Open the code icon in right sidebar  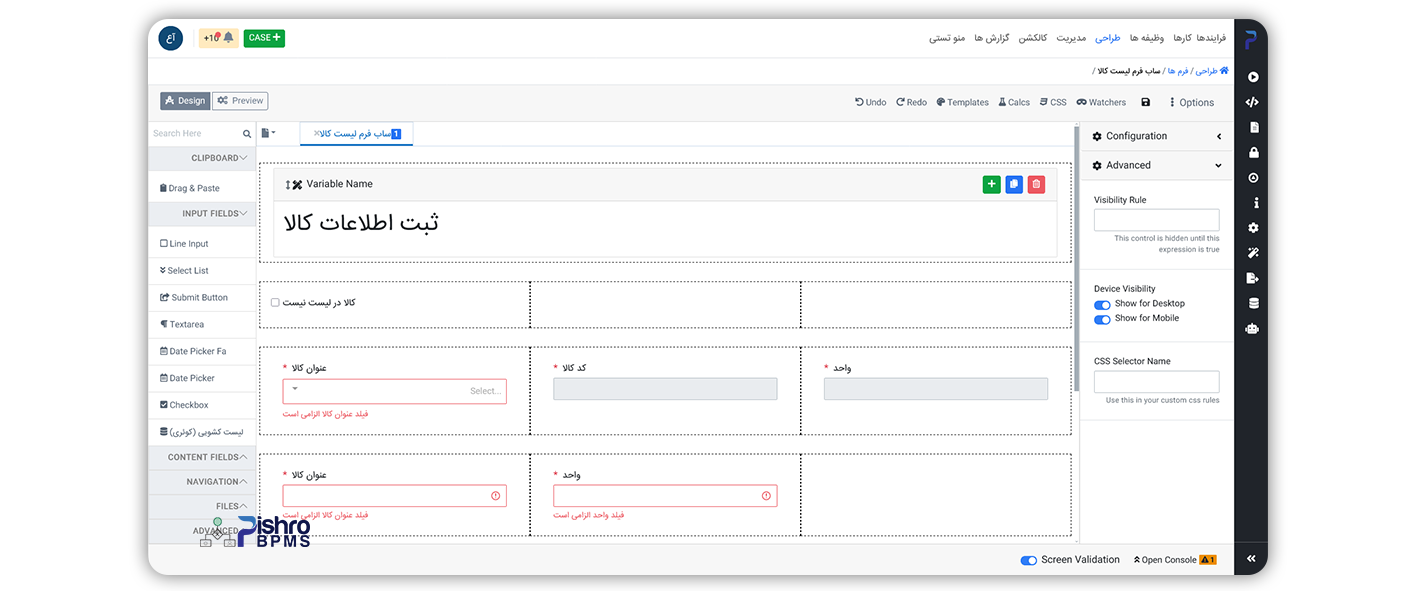click(x=1252, y=102)
